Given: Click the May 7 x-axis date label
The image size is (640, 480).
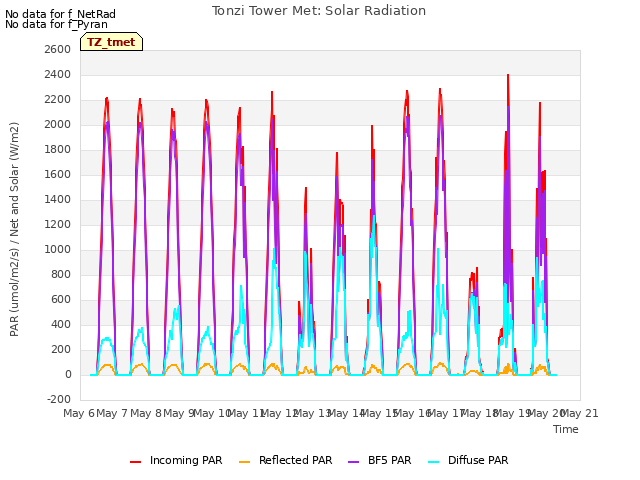Looking at the screenshot, I should [112, 413].
